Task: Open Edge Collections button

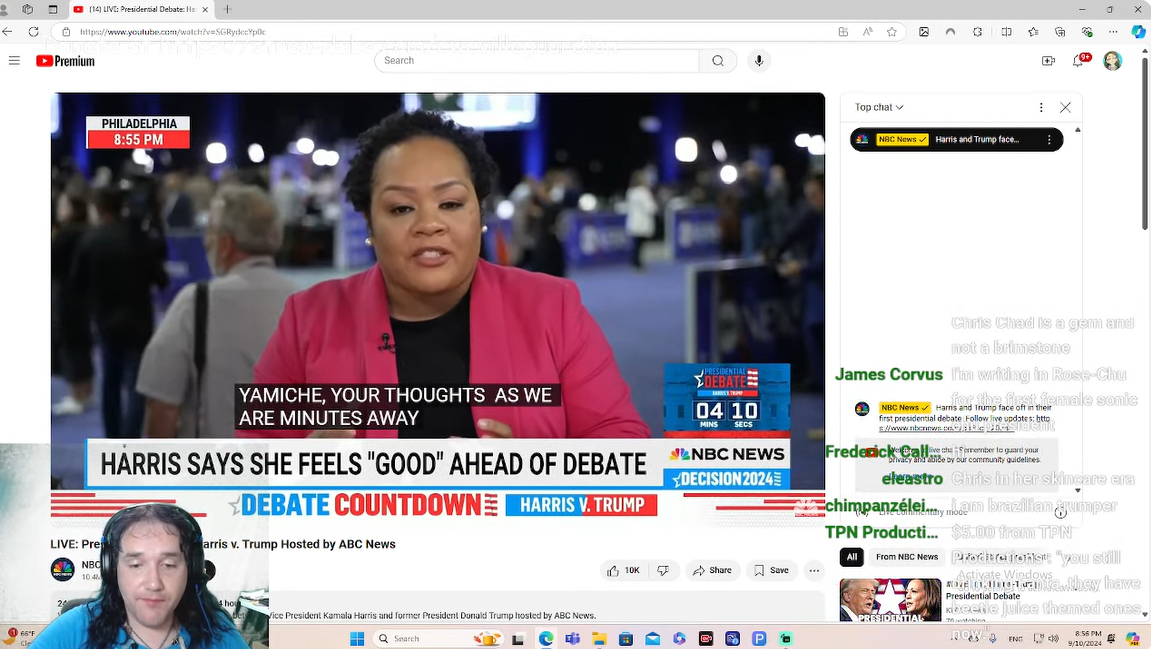Action: click(x=1060, y=32)
